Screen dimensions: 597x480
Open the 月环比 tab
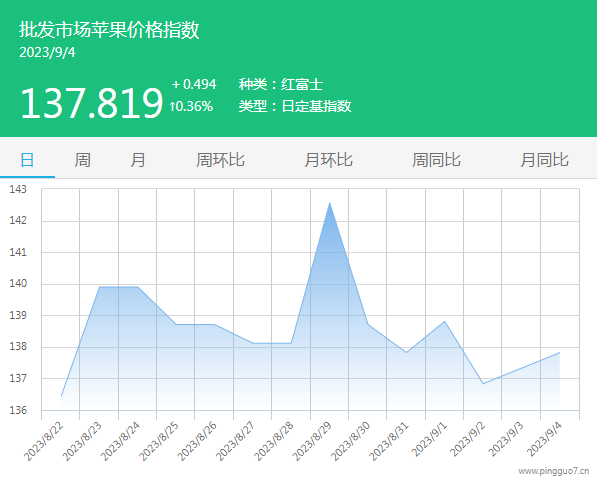point(328,160)
